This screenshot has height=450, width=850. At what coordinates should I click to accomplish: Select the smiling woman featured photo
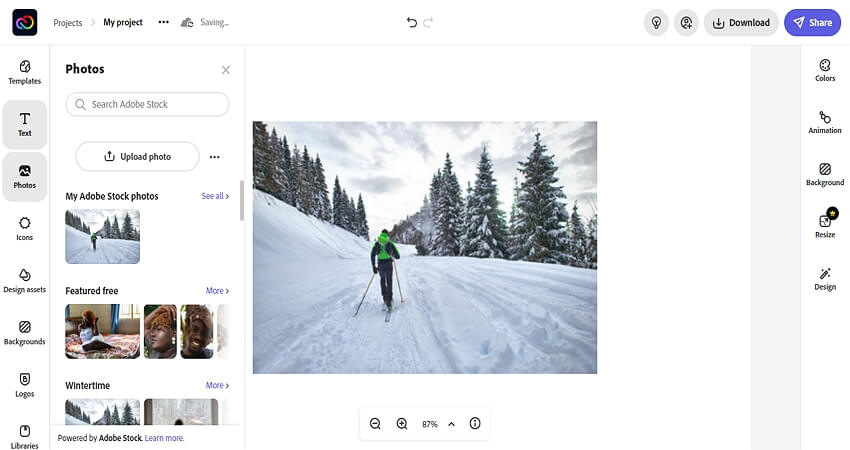(197, 331)
